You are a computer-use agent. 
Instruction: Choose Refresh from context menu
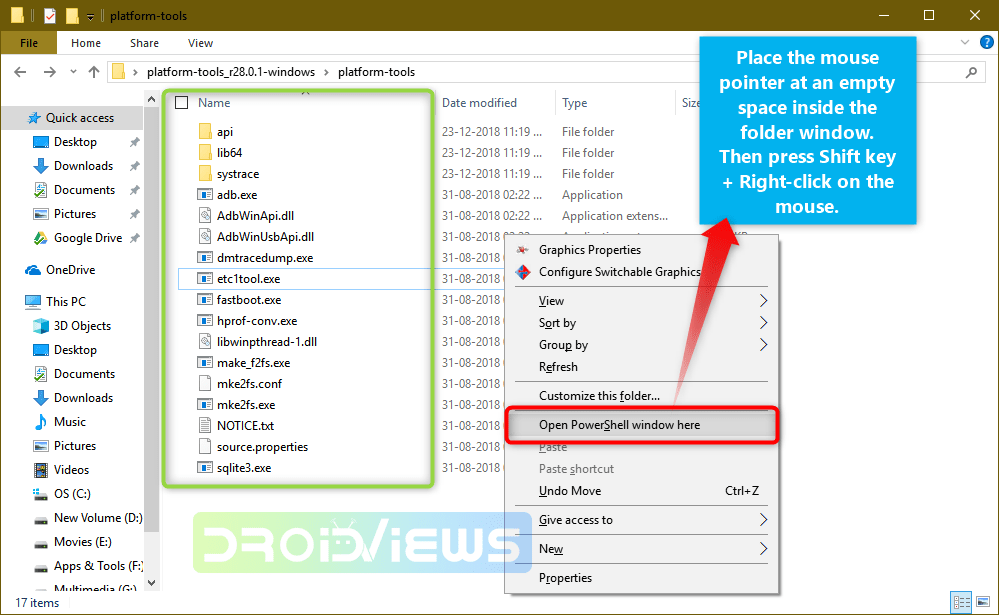coord(558,367)
